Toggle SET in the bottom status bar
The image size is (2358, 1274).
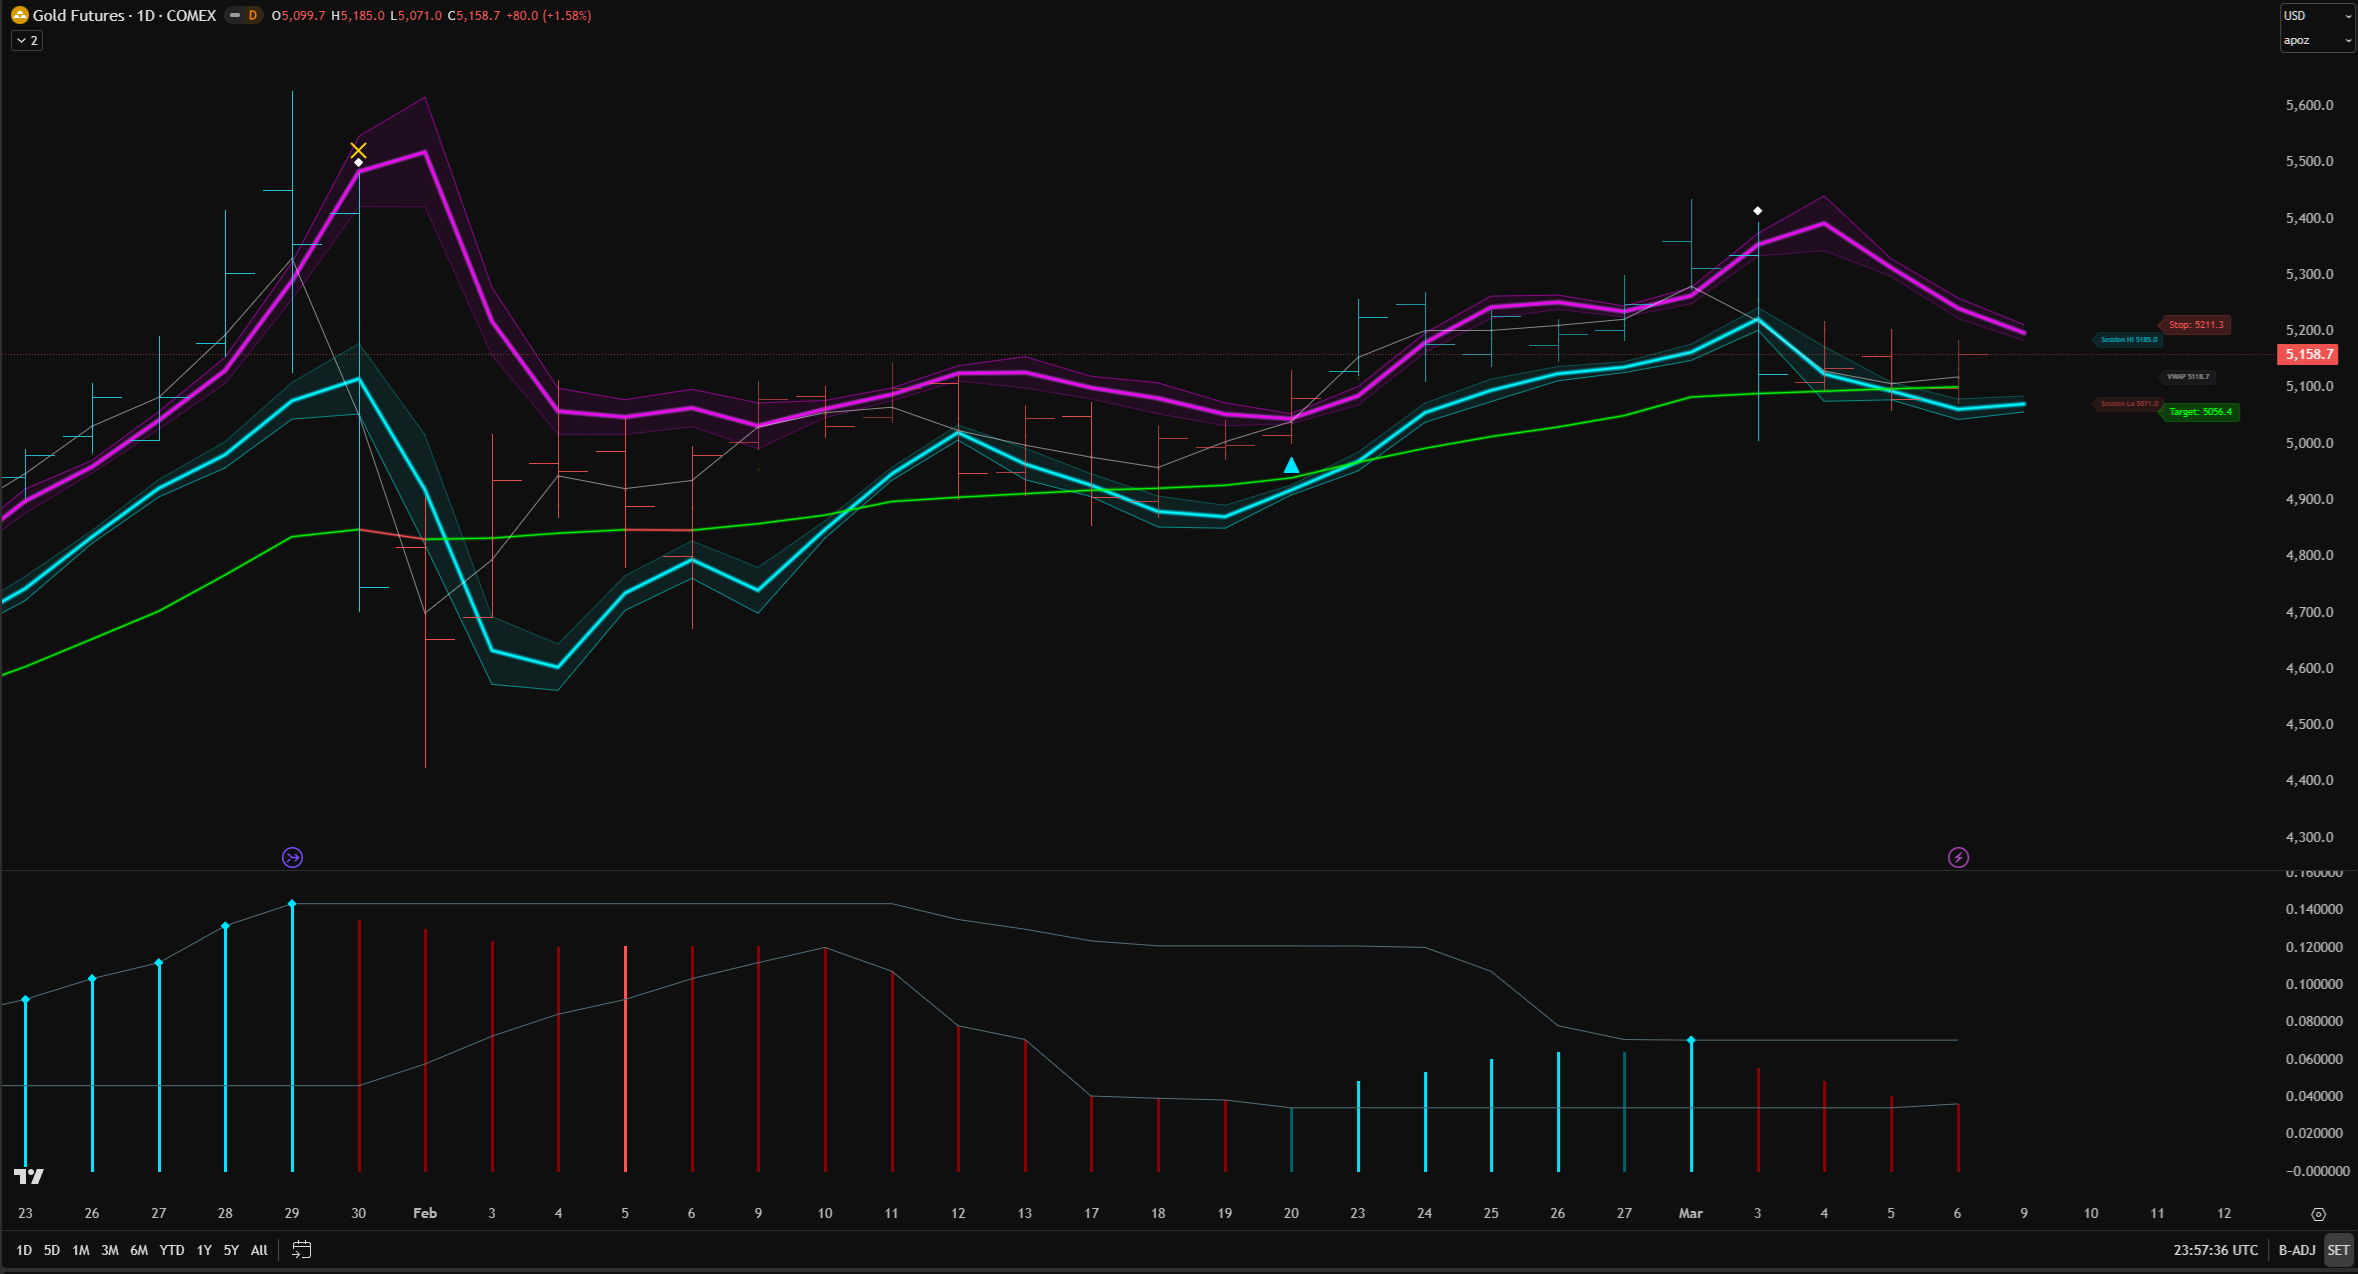click(2339, 1249)
